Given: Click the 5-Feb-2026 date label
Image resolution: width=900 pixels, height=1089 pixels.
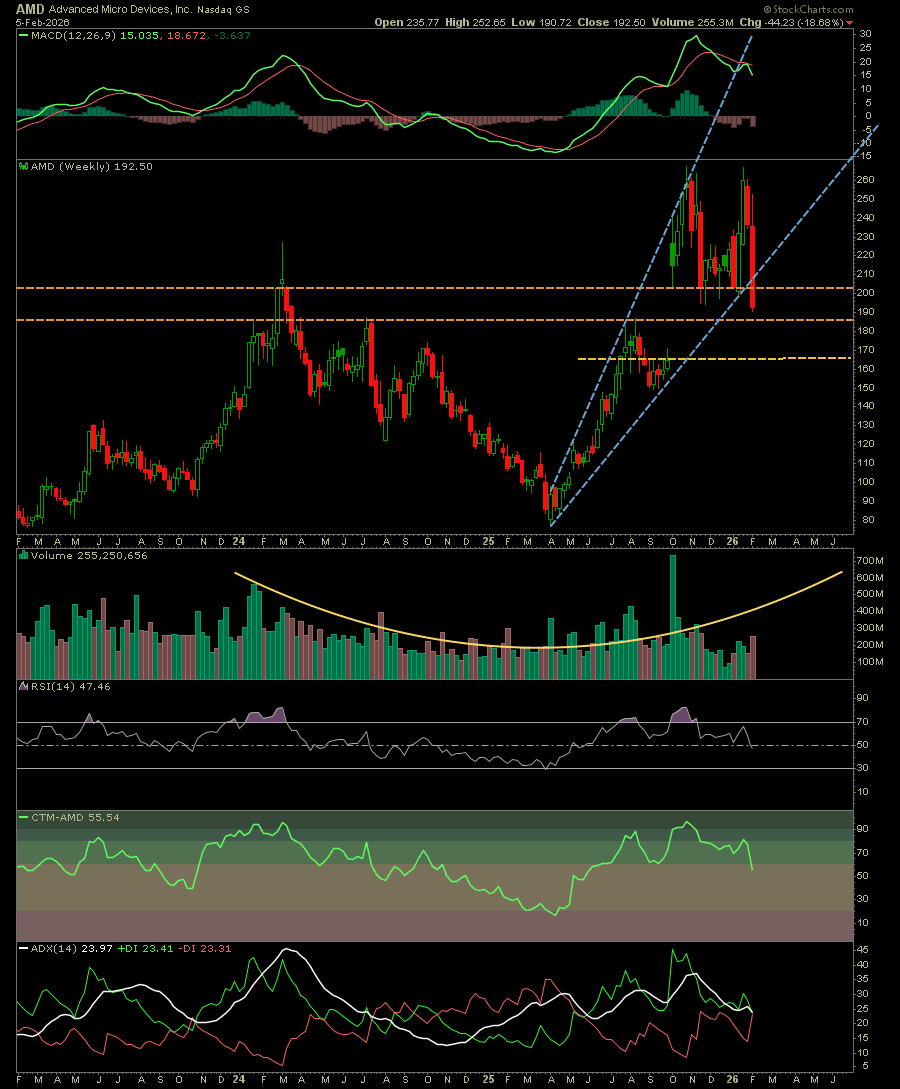Looking at the screenshot, I should [x=43, y=22].
